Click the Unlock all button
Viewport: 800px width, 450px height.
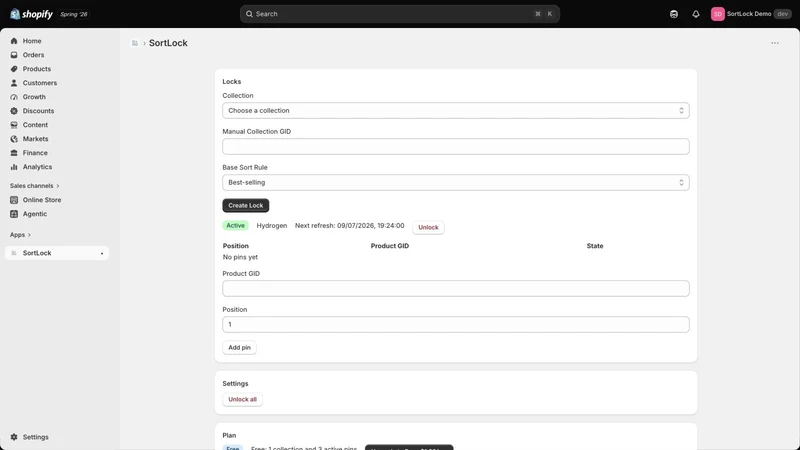pyautogui.click(x=242, y=399)
